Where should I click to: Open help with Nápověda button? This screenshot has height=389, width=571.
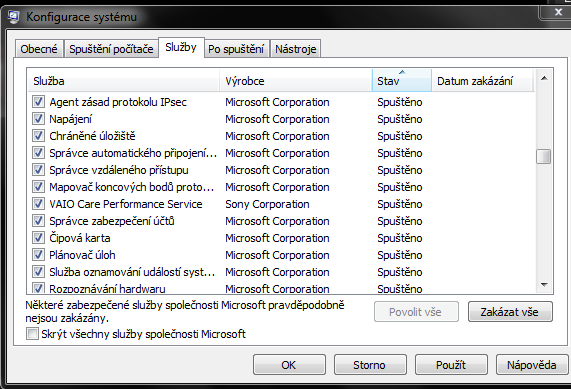pos(532,365)
